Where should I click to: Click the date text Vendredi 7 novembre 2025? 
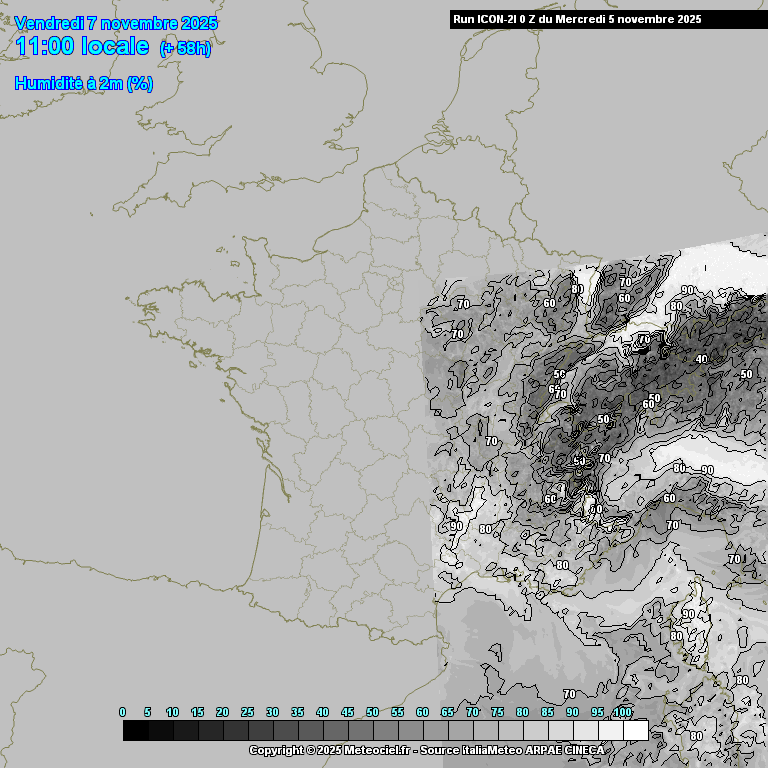click(117, 23)
